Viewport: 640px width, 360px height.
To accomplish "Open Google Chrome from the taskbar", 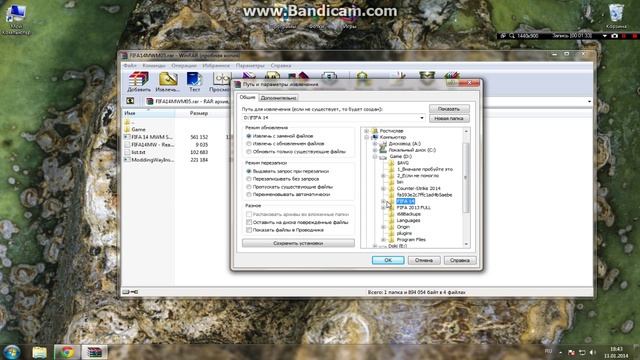I will (67, 352).
